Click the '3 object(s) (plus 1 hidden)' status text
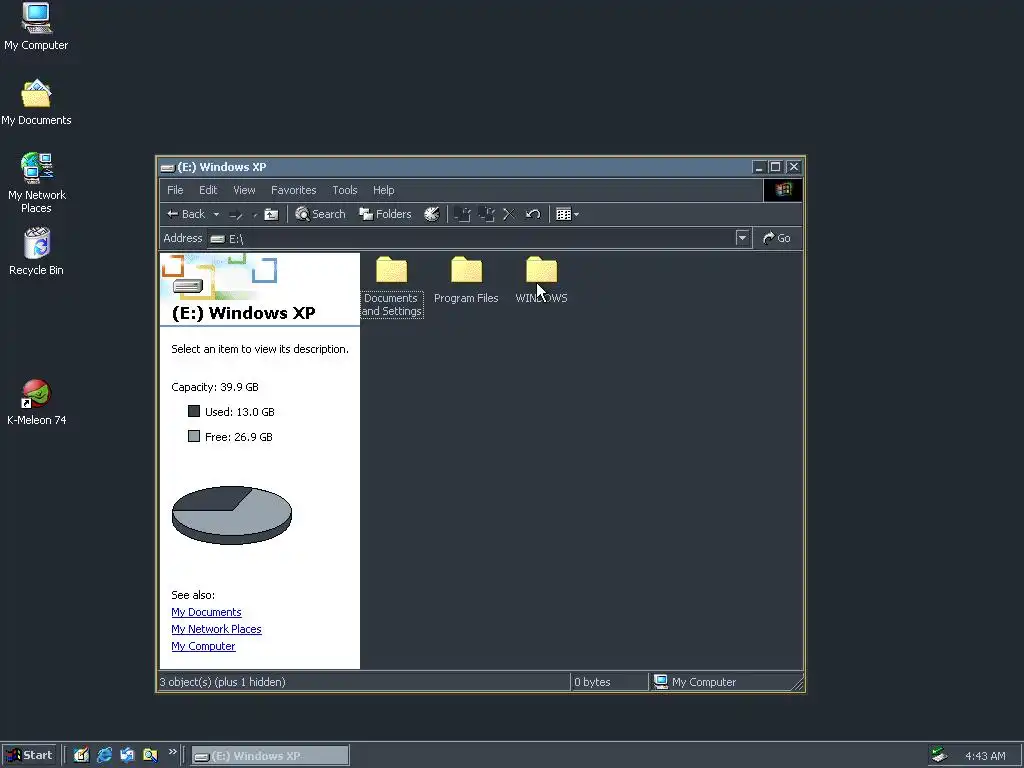 point(223,682)
